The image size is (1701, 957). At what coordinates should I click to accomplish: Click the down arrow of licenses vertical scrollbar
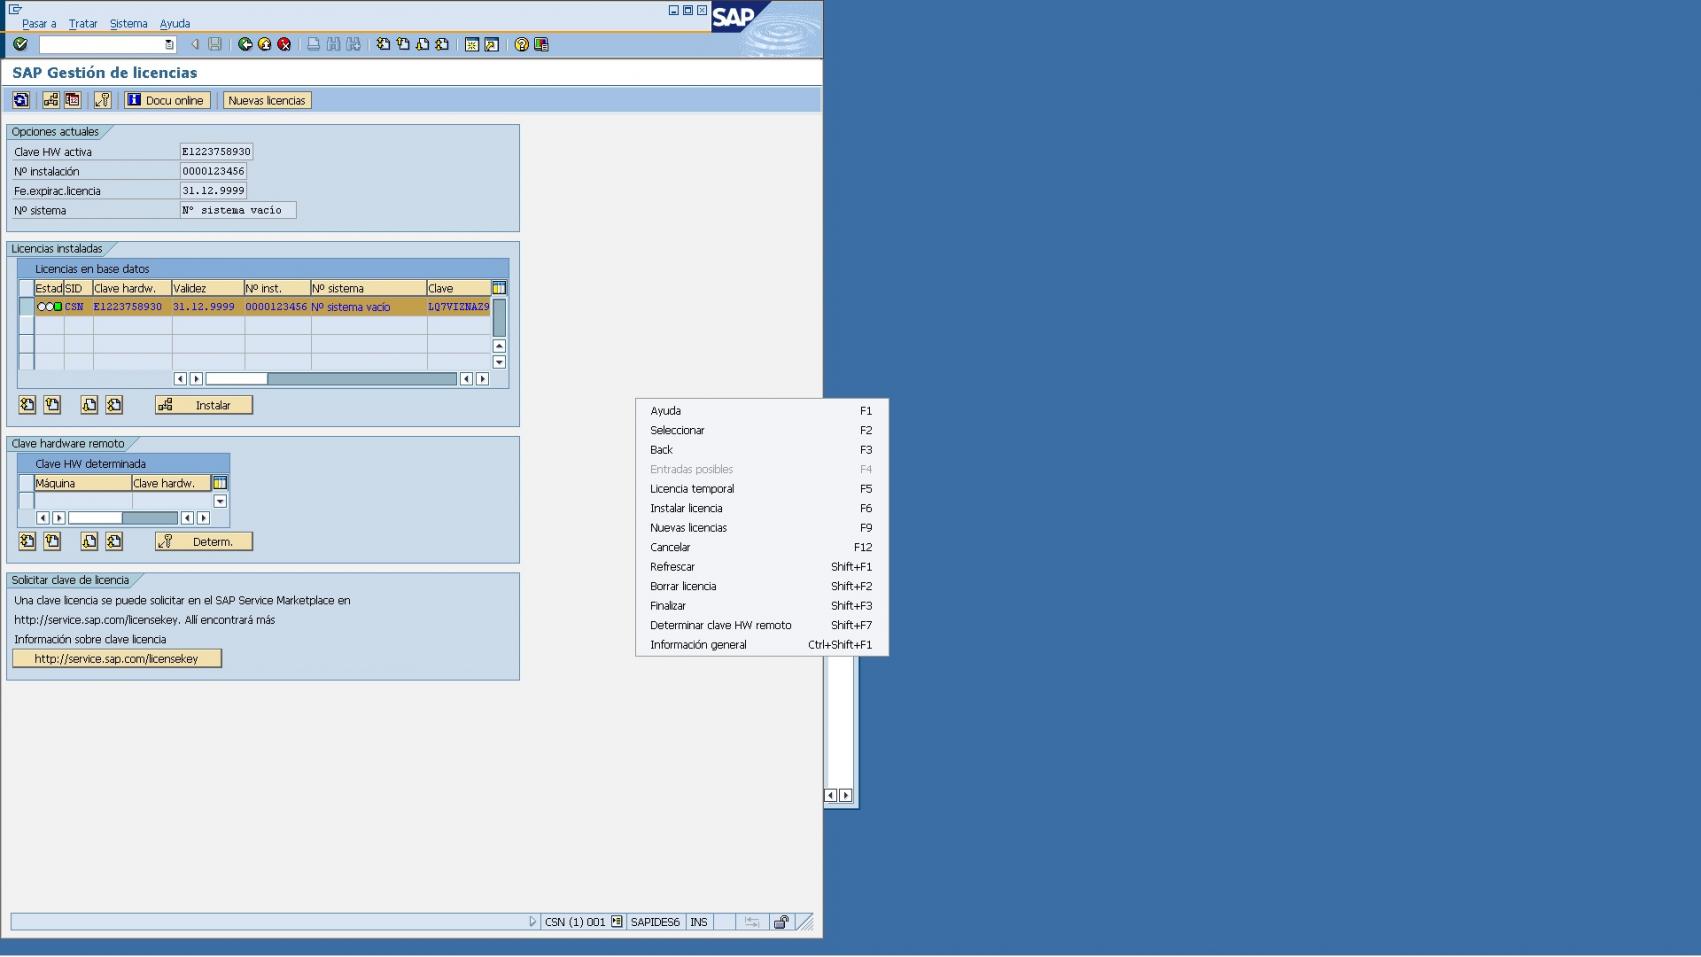[499, 362]
